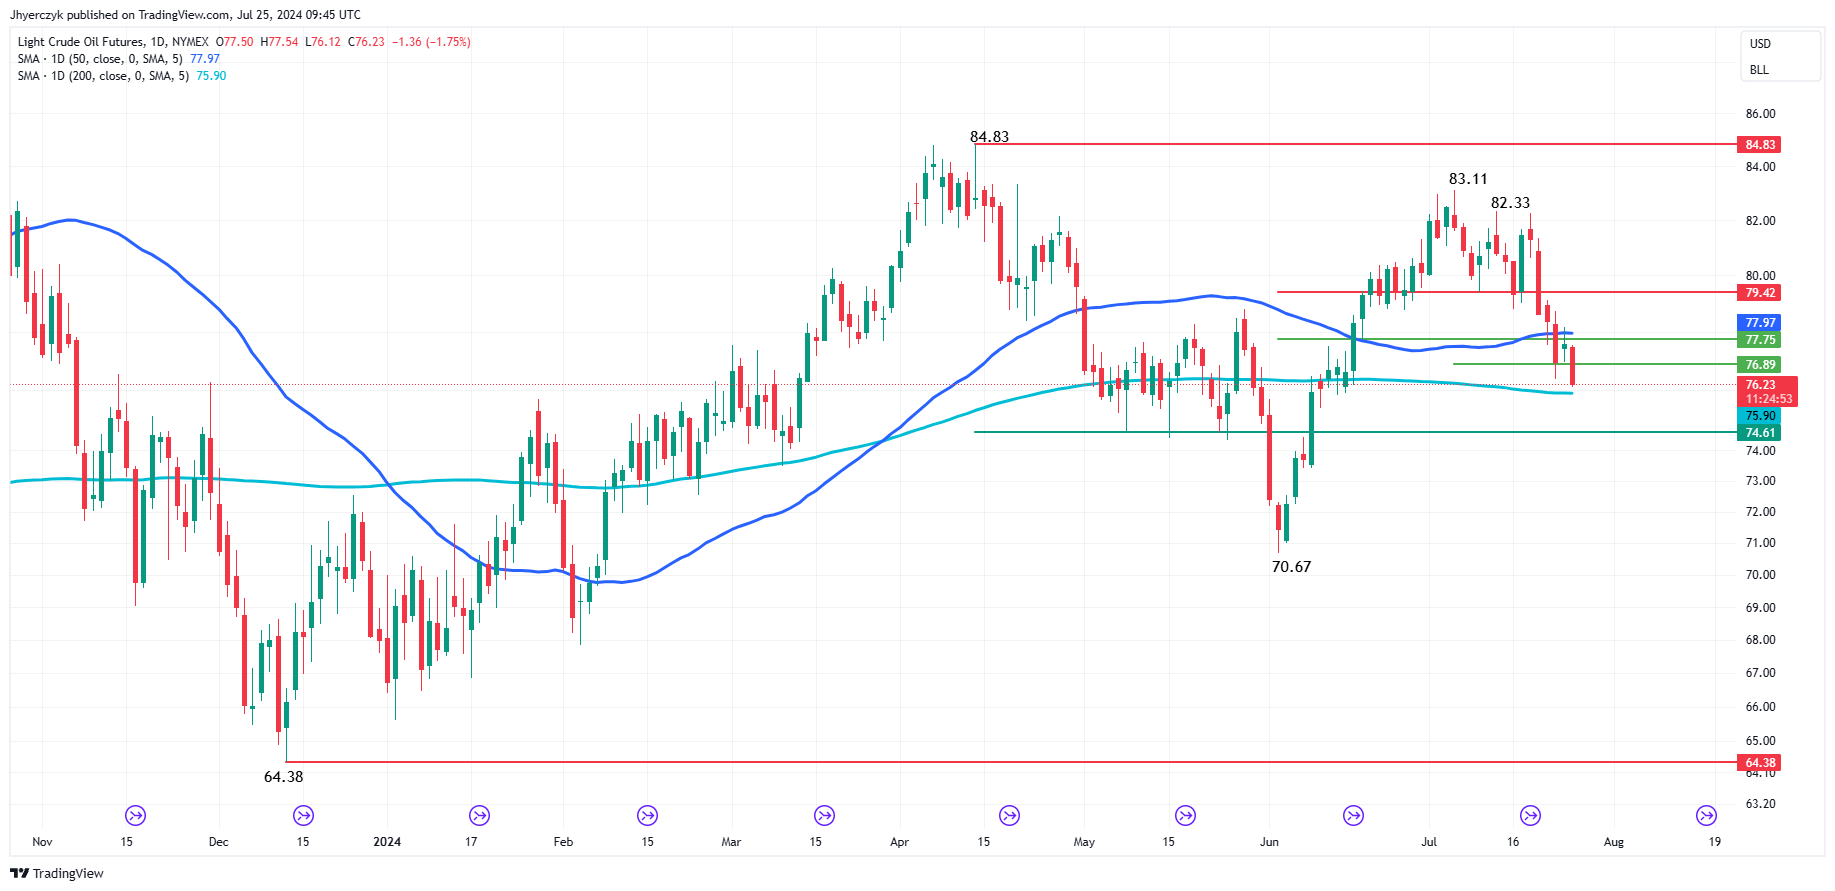
Task: Click the red 84.83 price label
Action: [x=1760, y=145]
